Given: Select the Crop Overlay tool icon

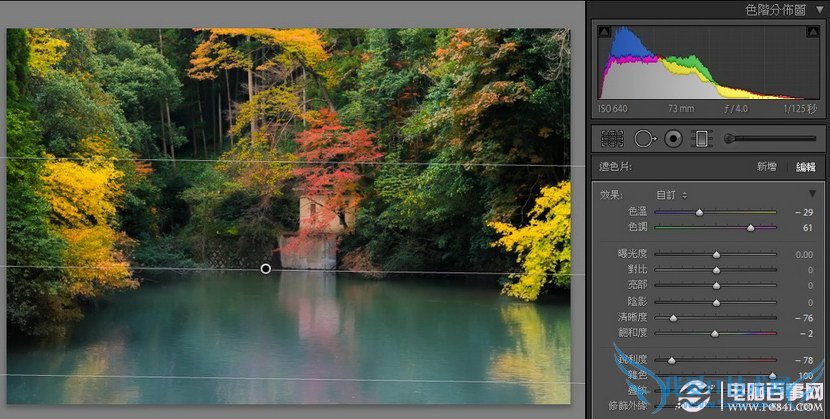Looking at the screenshot, I should [612, 139].
